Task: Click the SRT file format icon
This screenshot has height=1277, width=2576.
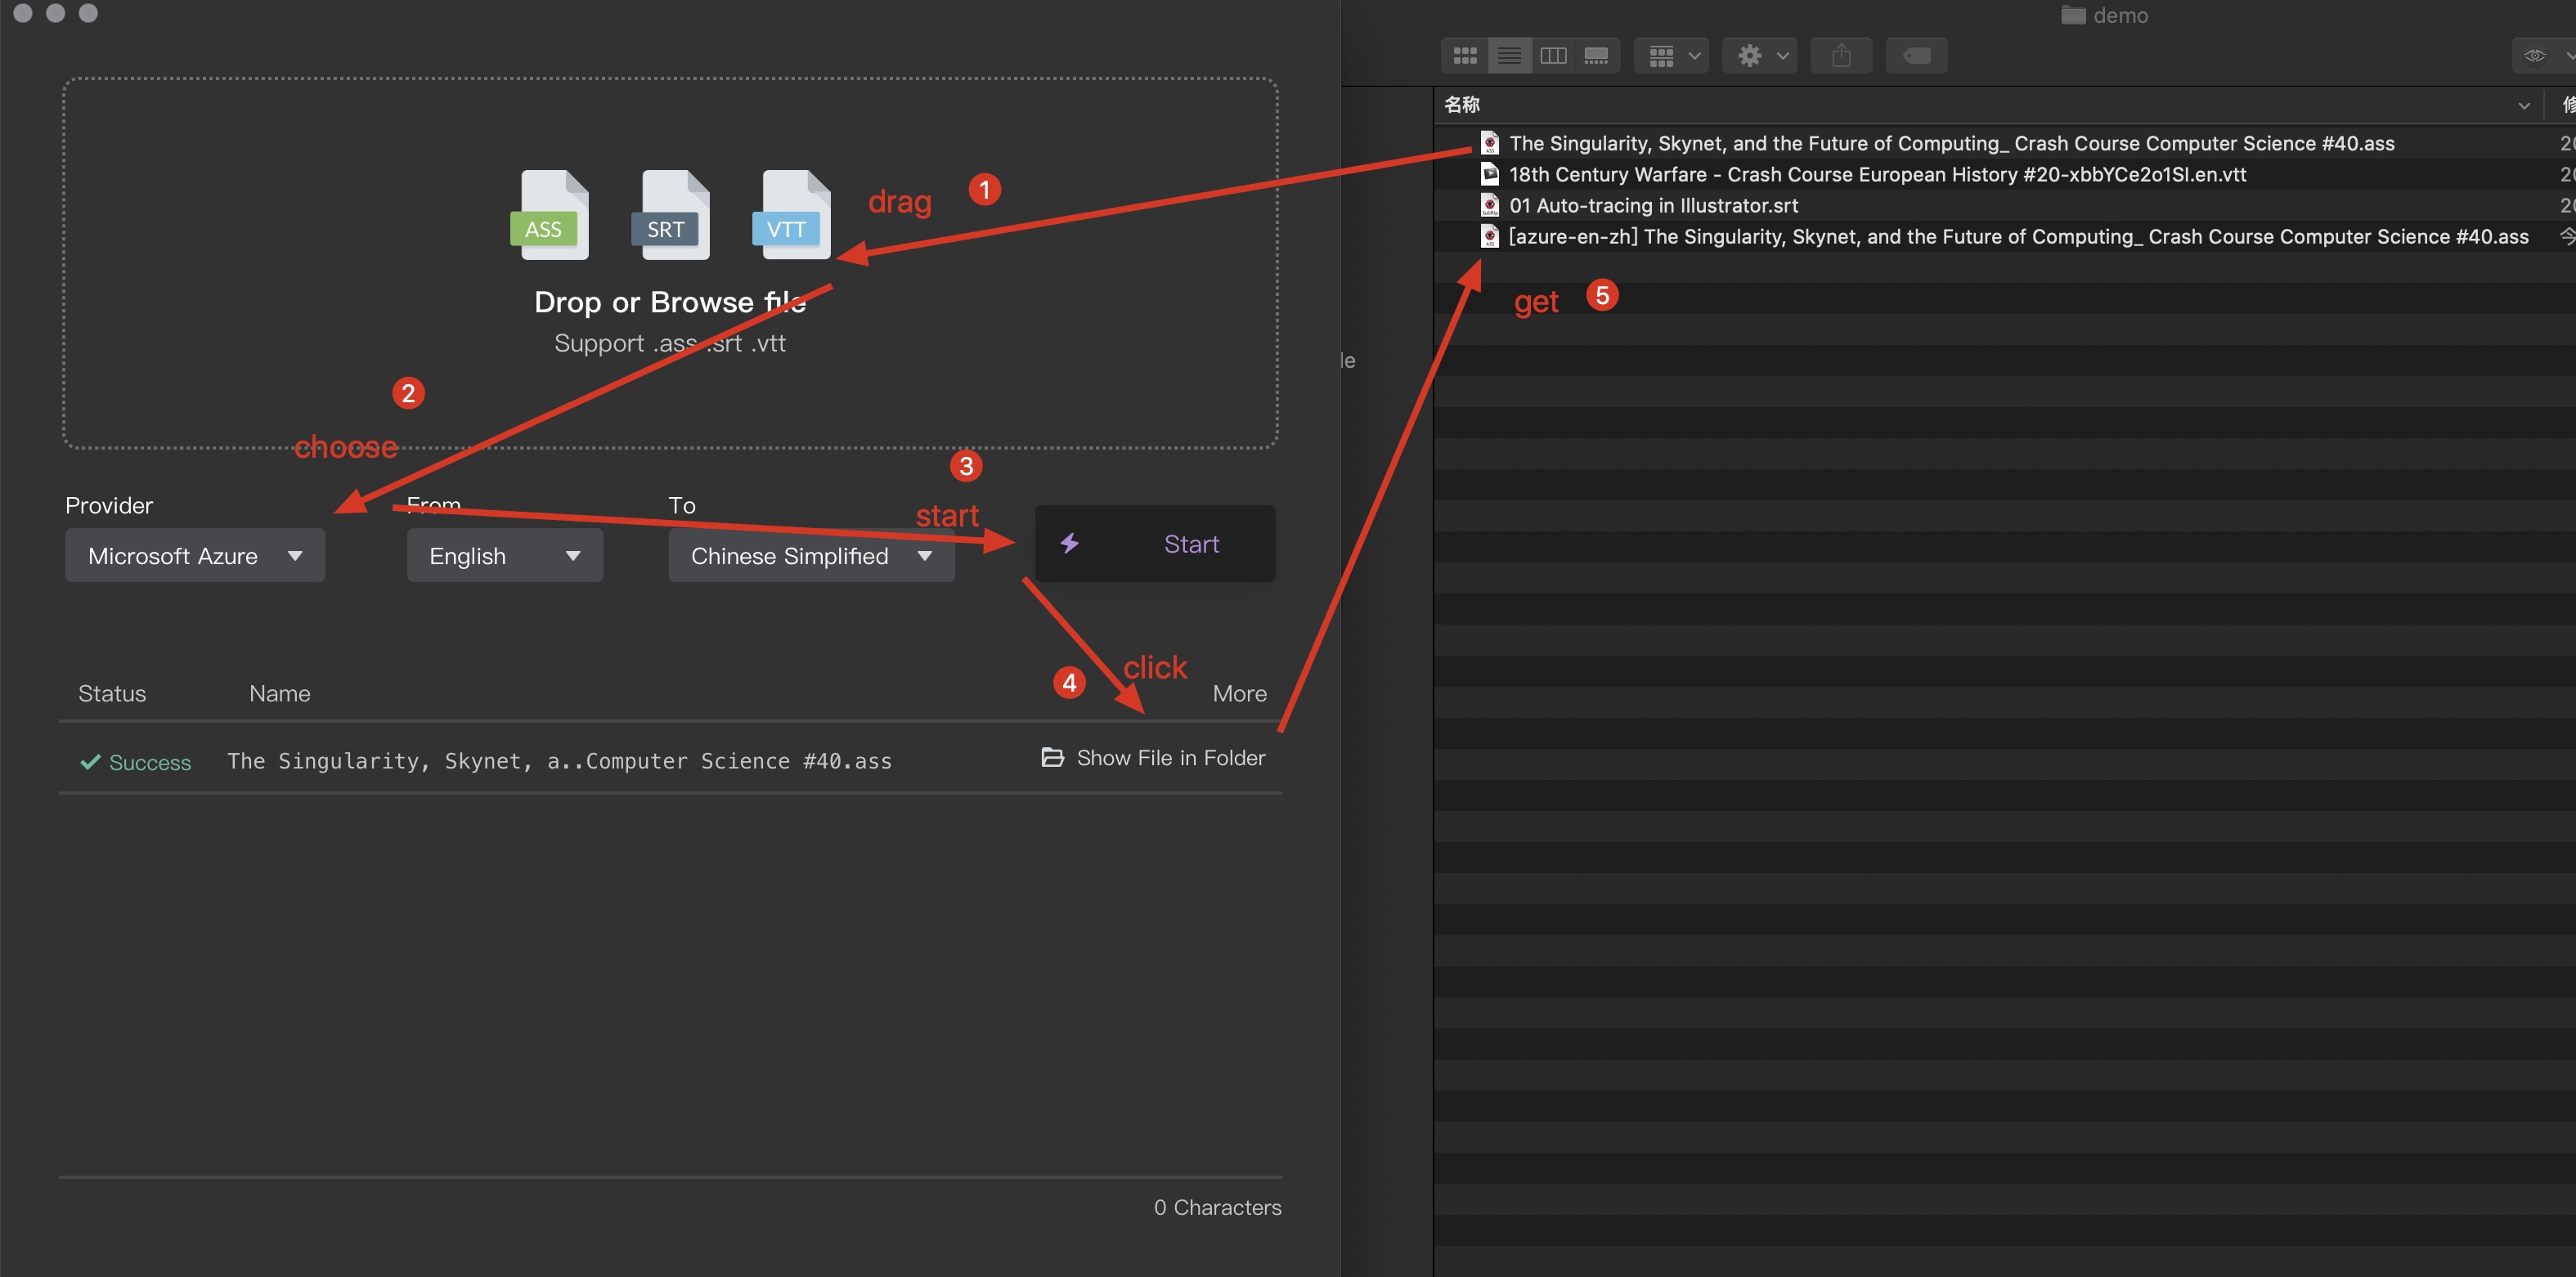Action: click(x=672, y=214)
